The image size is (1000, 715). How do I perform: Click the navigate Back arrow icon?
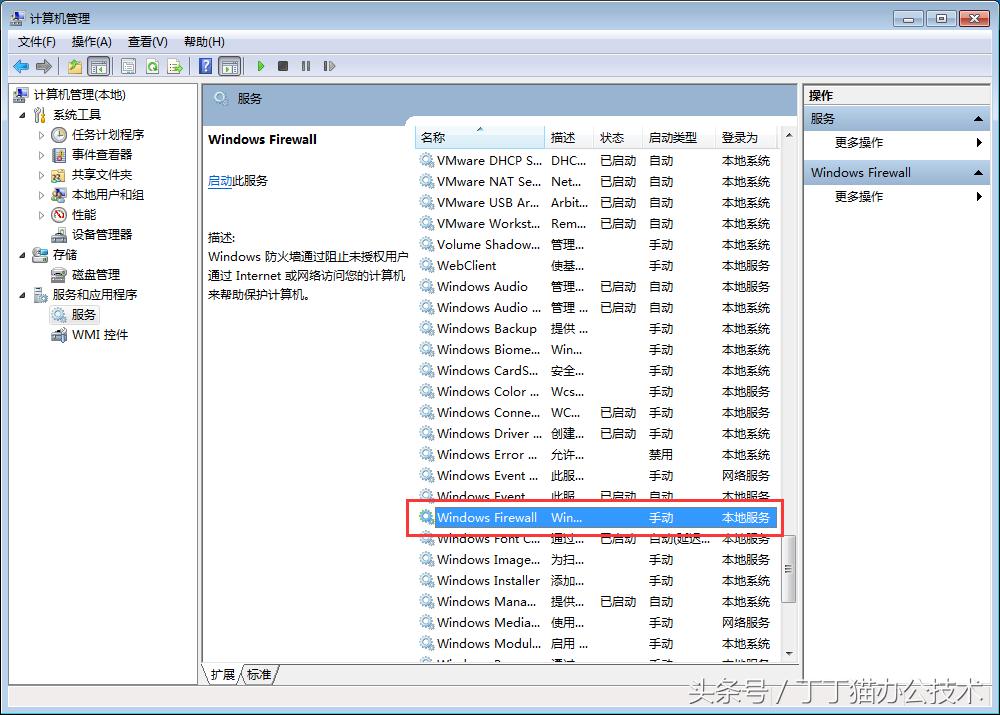21,66
